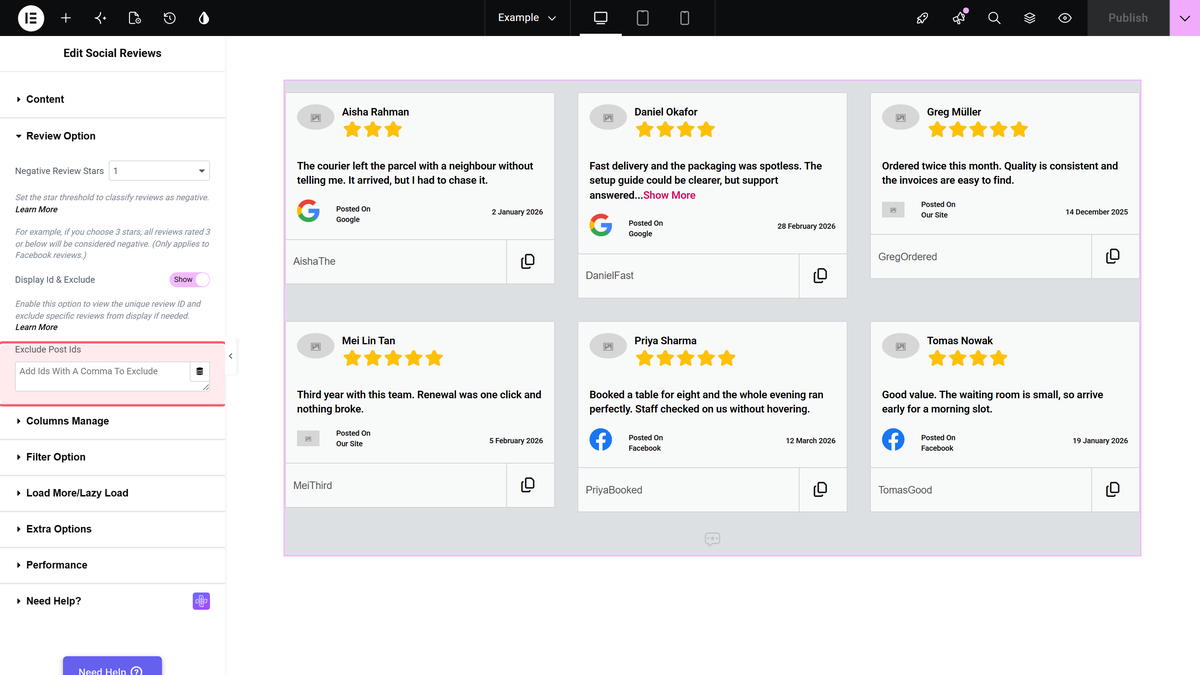Open the revision history icon
1200x675 pixels.
170,18
